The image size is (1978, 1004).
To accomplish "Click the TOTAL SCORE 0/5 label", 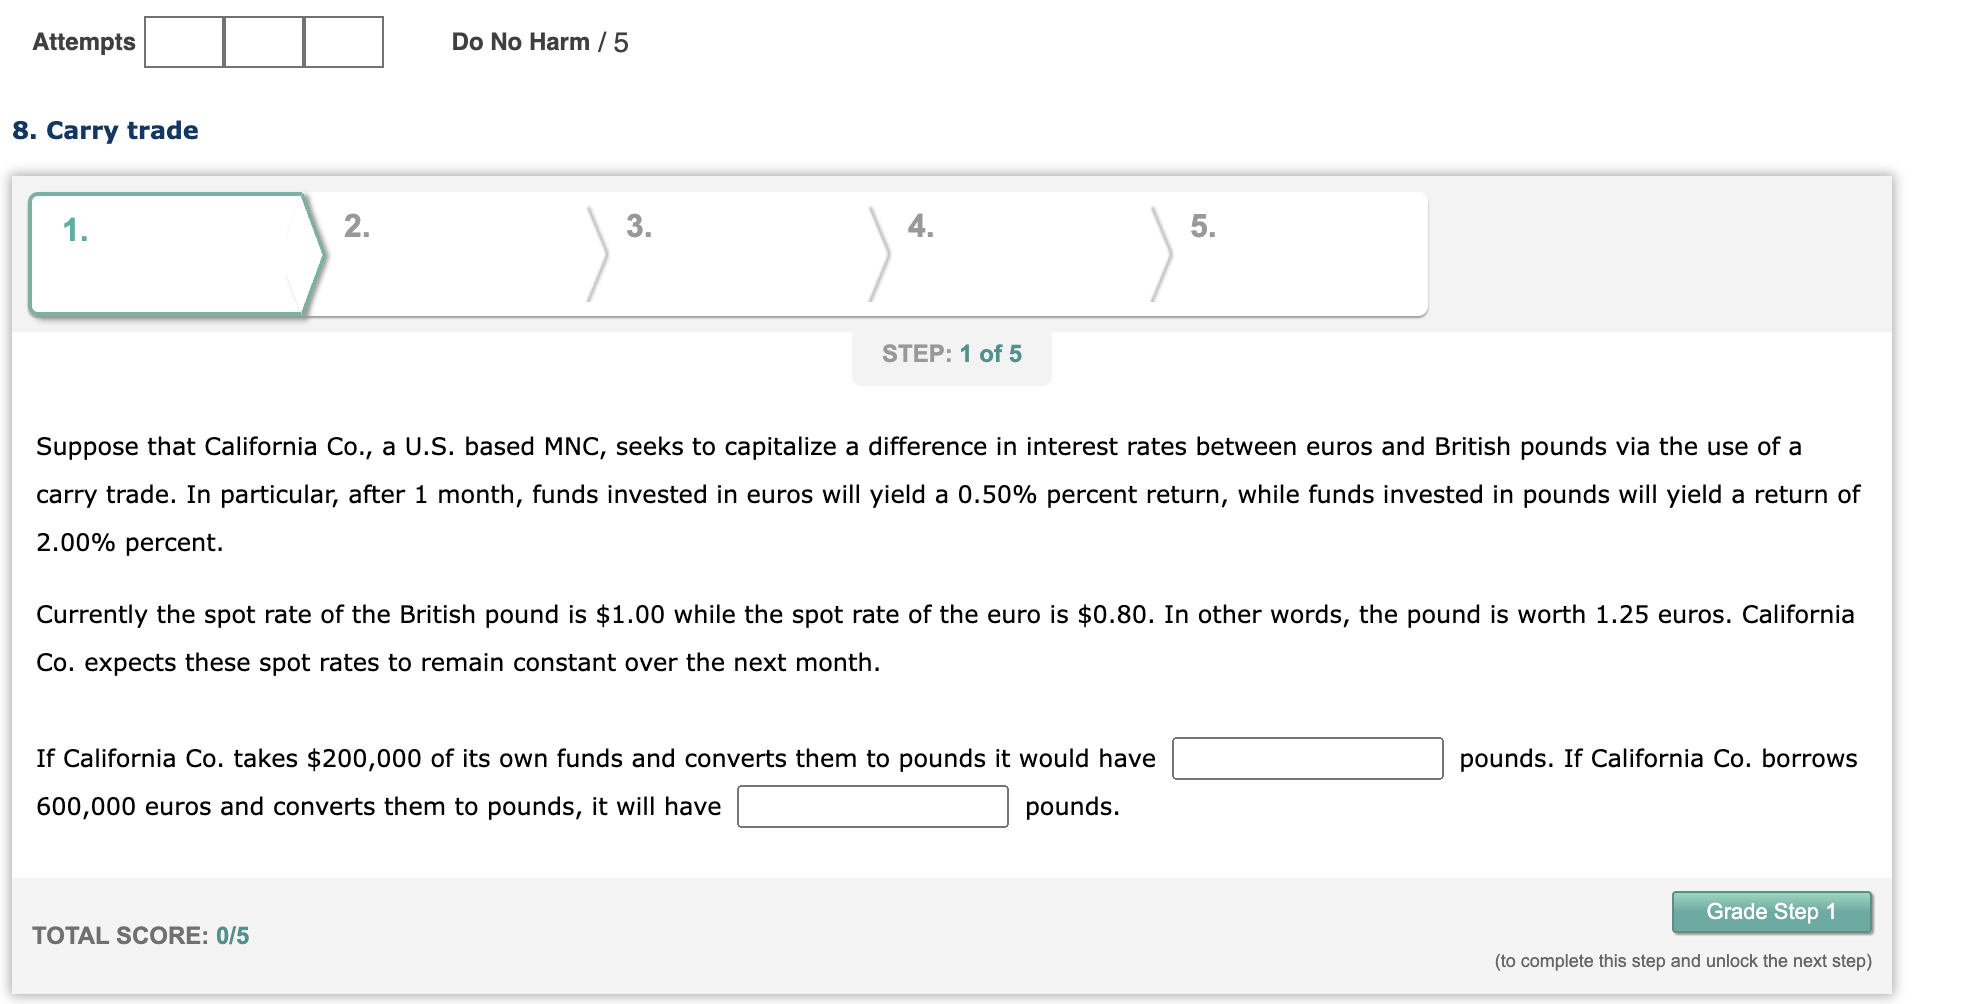I will tap(140, 936).
